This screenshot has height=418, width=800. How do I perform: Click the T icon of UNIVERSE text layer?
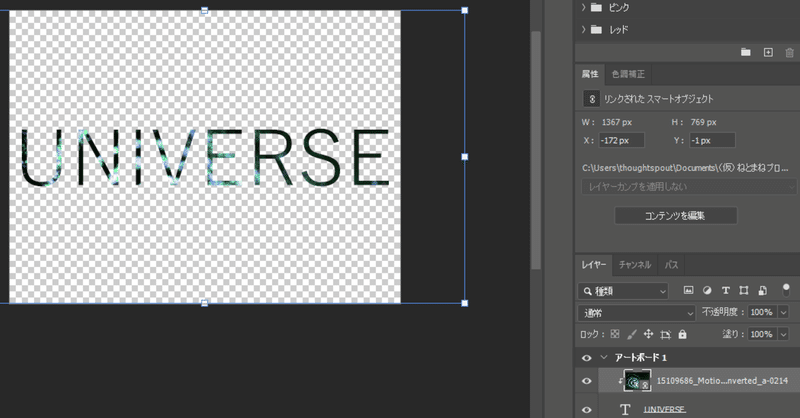(x=625, y=409)
